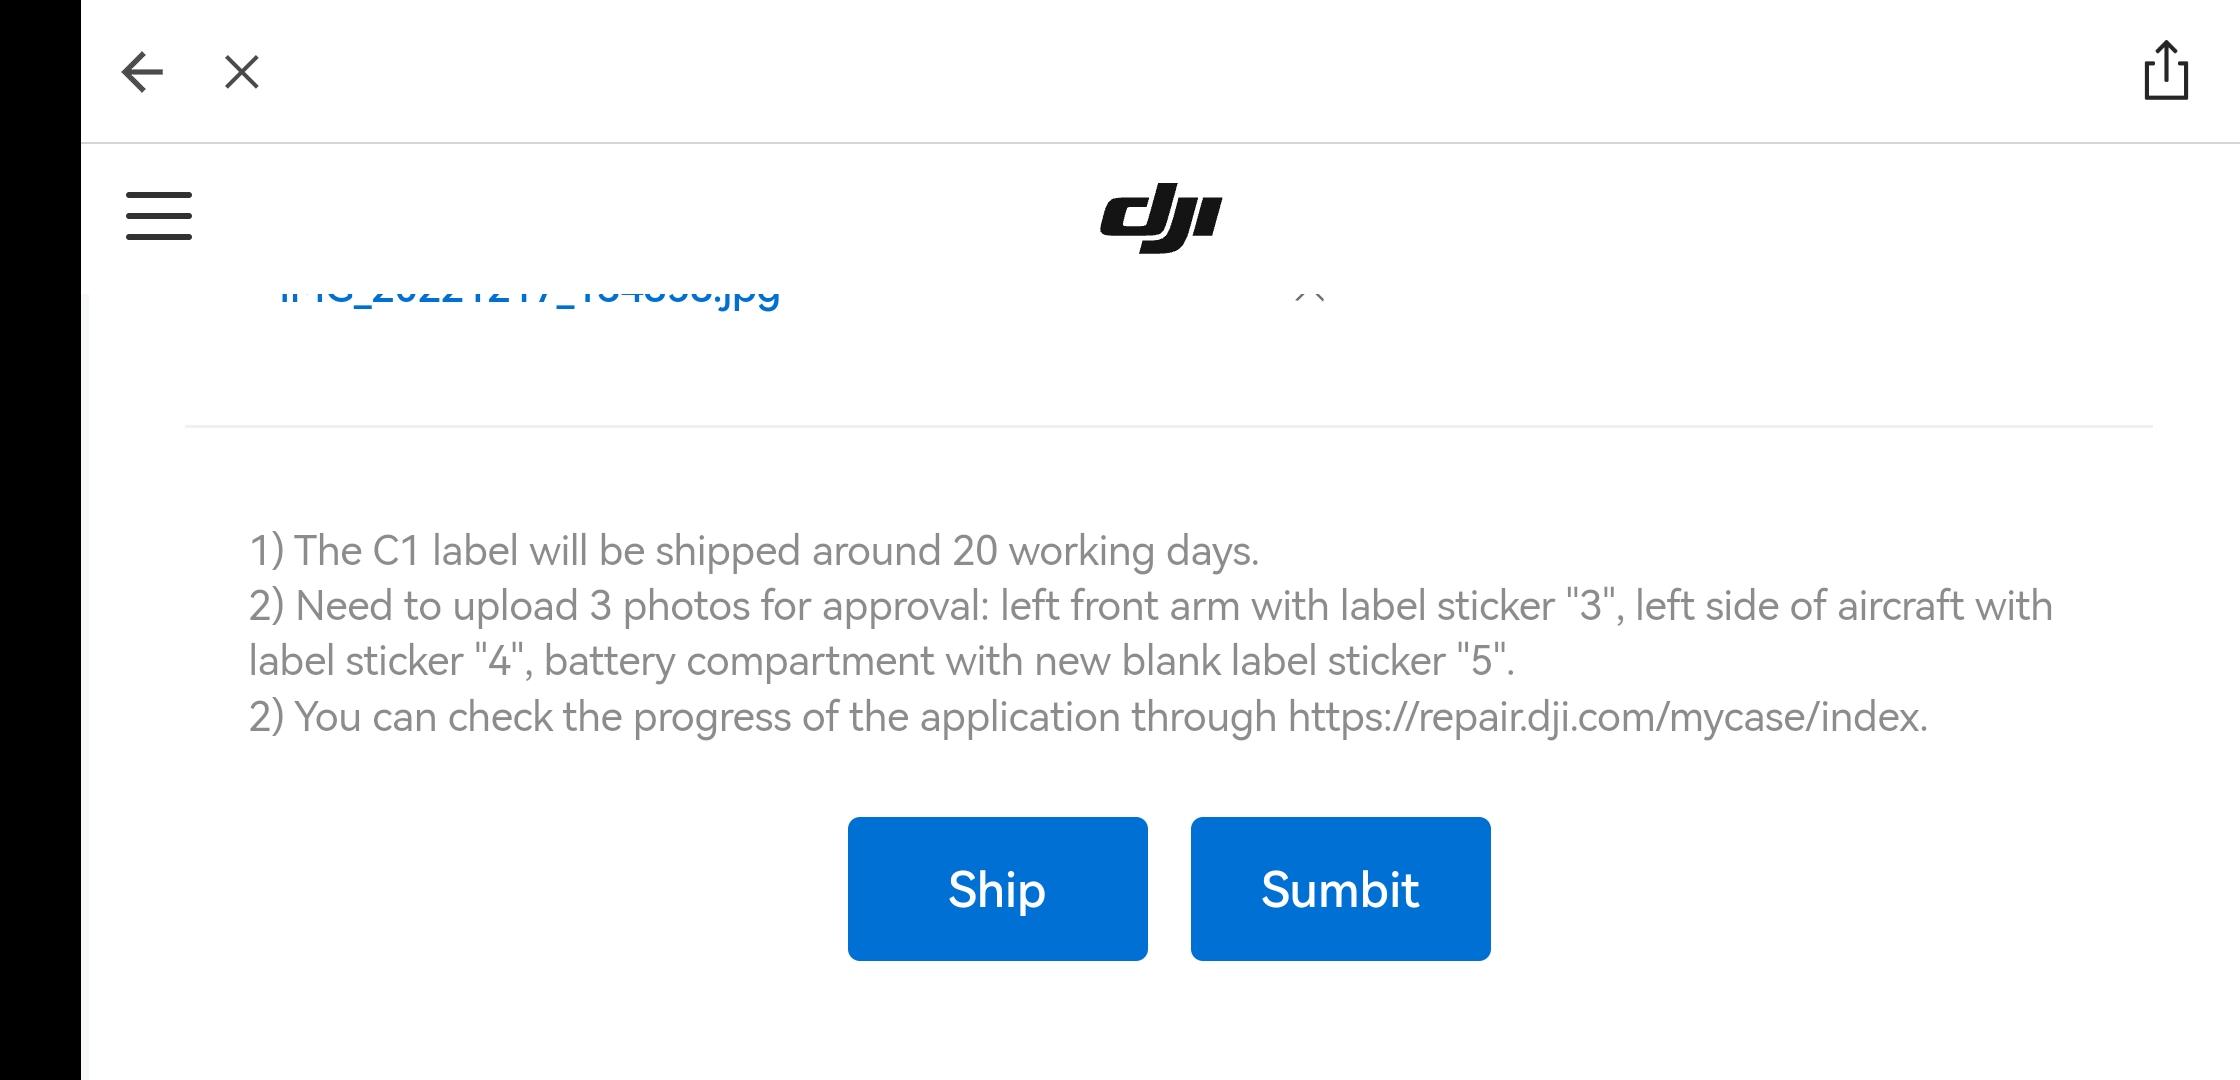Tap the DJI logo in the header
The image size is (2240, 1080).
[x=1160, y=218]
